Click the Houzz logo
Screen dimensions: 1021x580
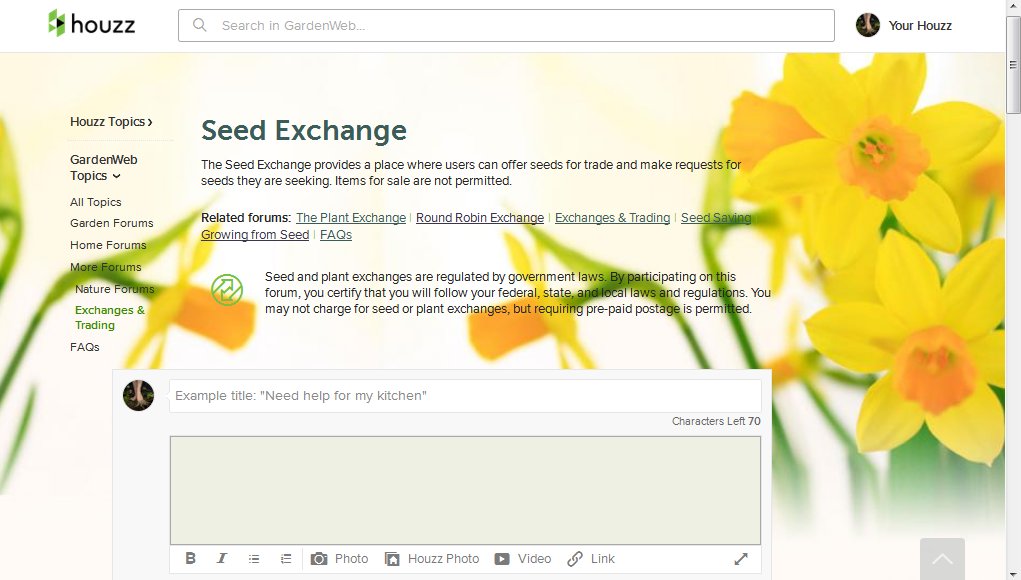click(x=92, y=24)
